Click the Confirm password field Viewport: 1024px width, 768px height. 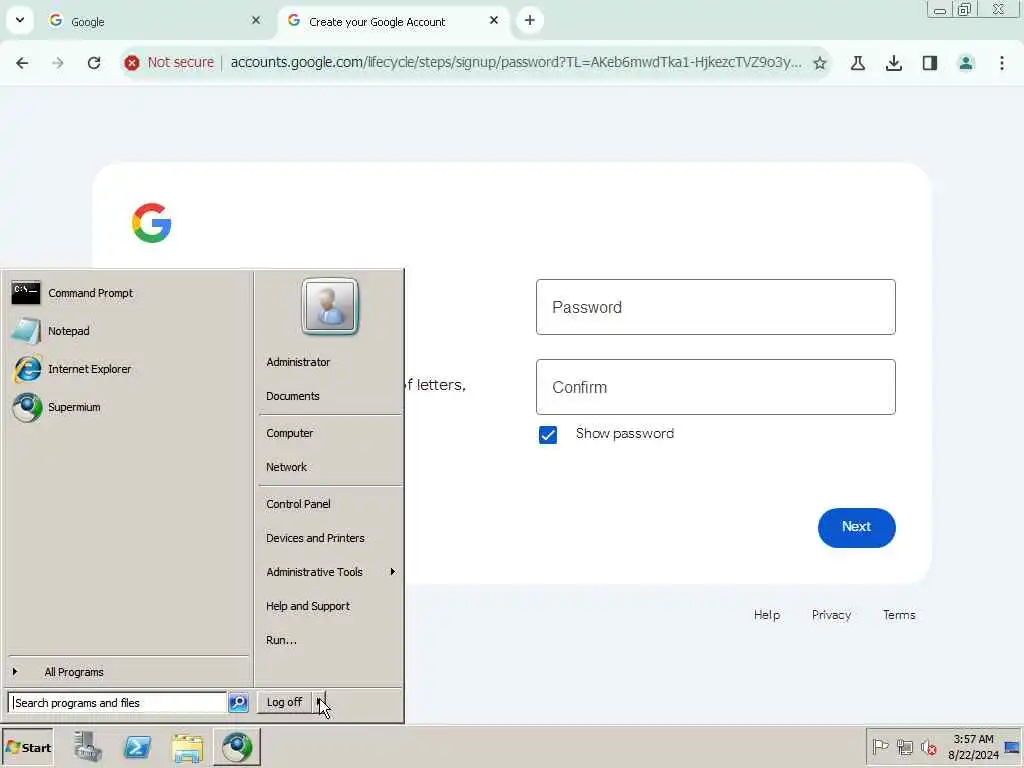point(716,387)
